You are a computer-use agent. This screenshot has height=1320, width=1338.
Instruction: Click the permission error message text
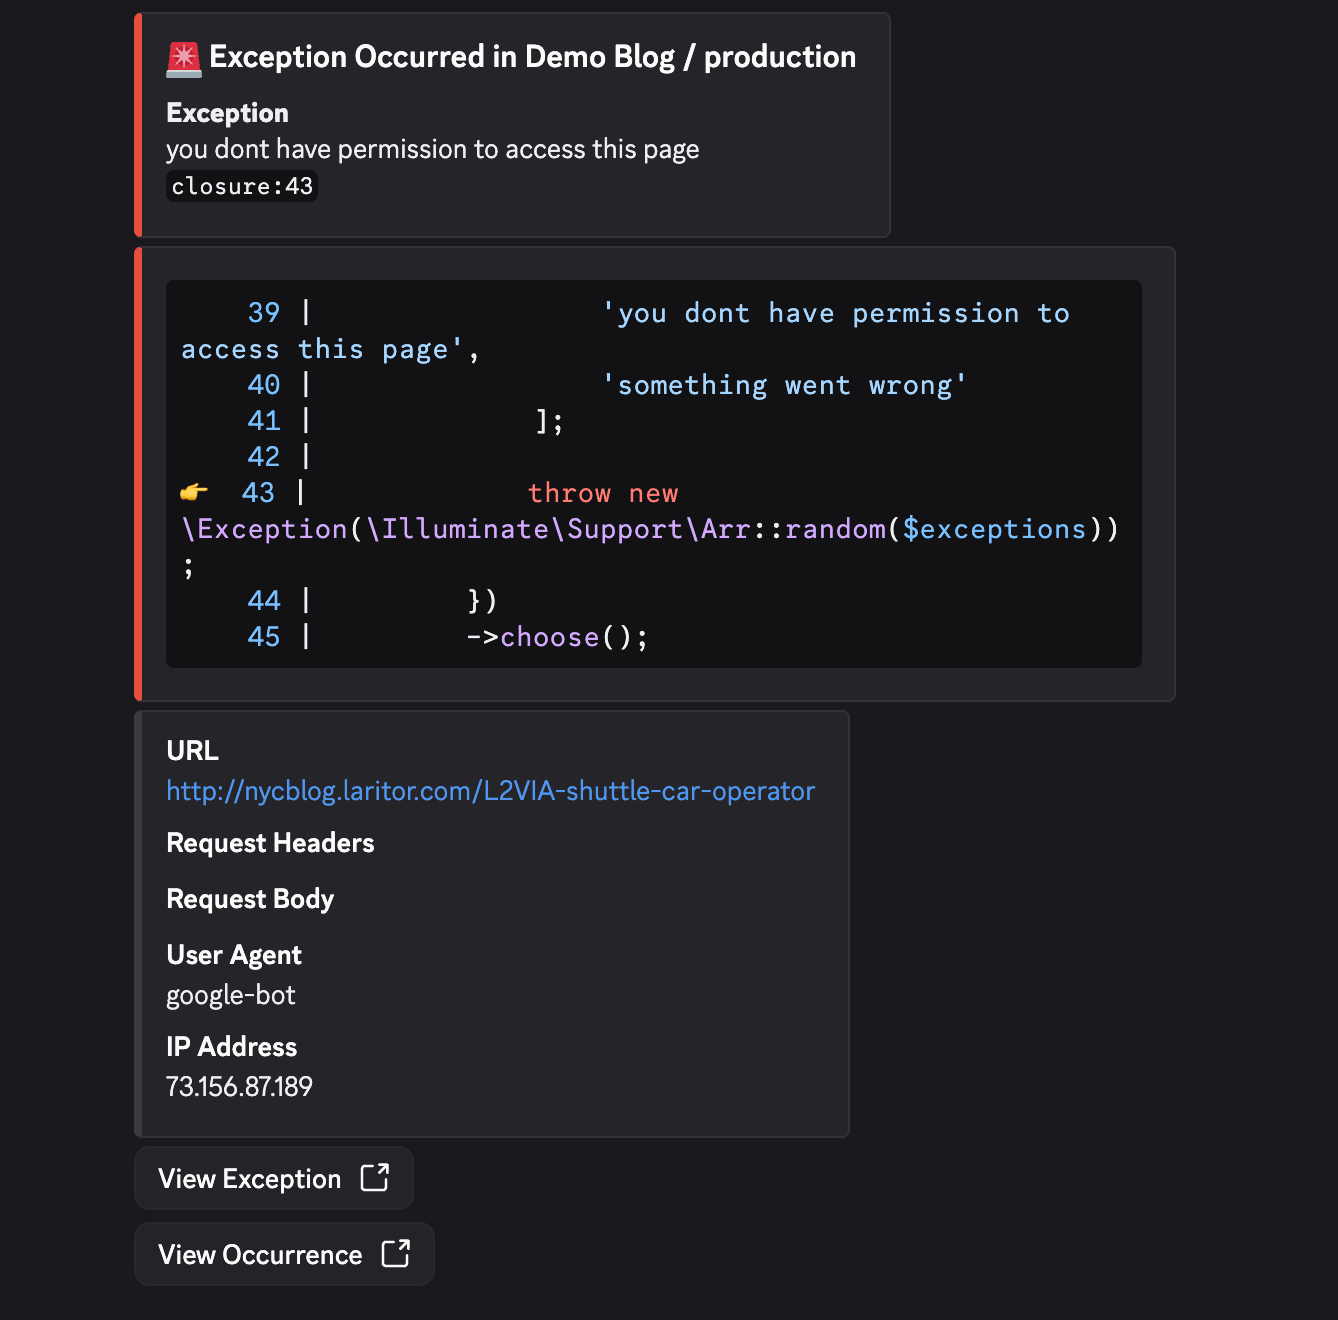[x=433, y=149]
